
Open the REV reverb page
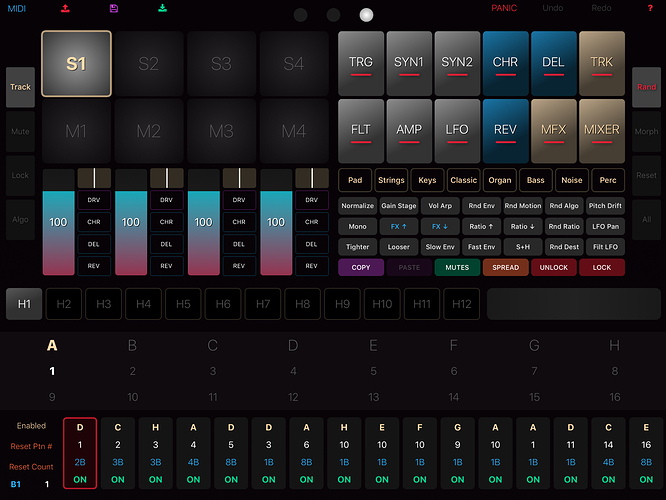click(505, 131)
